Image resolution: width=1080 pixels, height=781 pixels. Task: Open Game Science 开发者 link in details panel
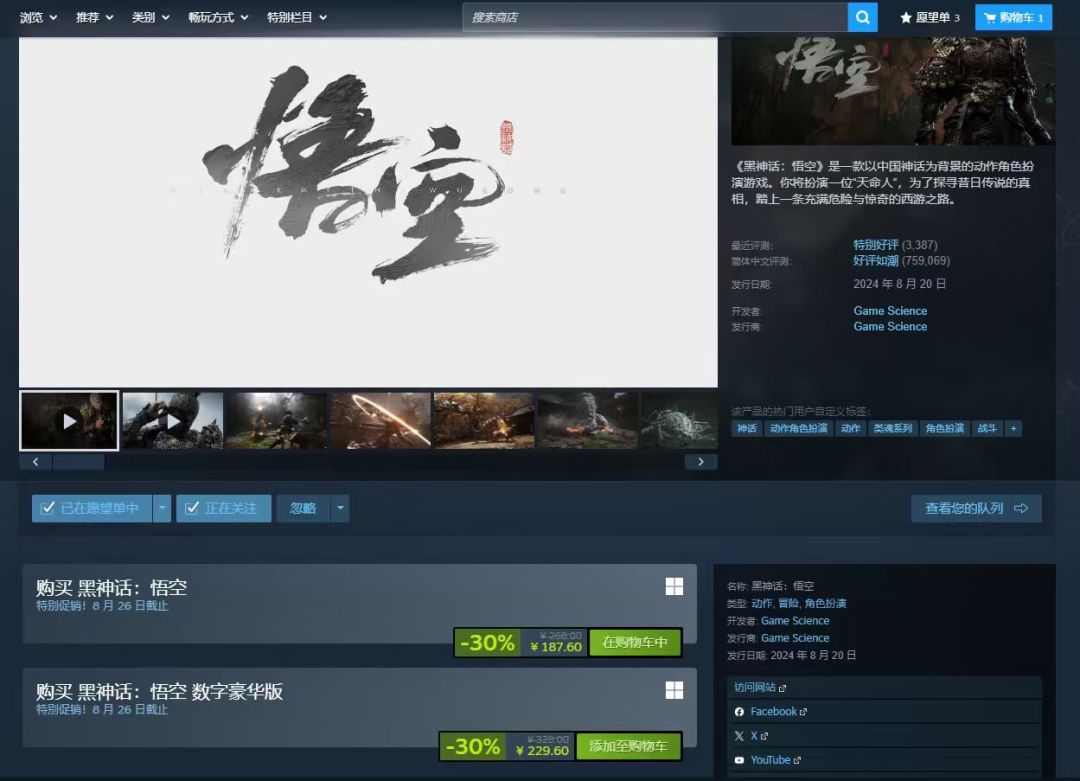[x=795, y=621]
